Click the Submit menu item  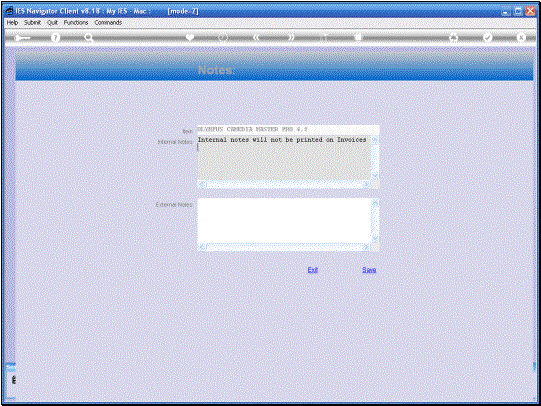(32, 22)
